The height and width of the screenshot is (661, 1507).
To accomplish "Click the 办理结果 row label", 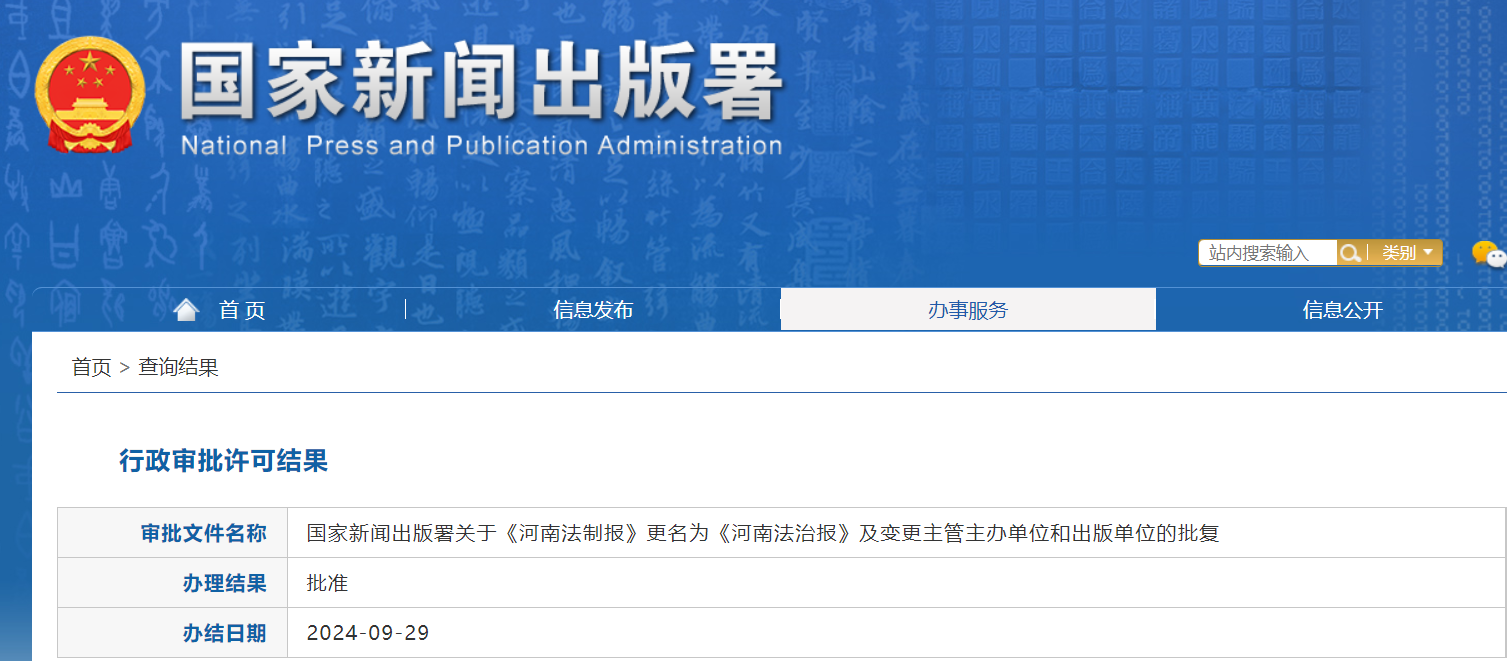I will click(224, 583).
